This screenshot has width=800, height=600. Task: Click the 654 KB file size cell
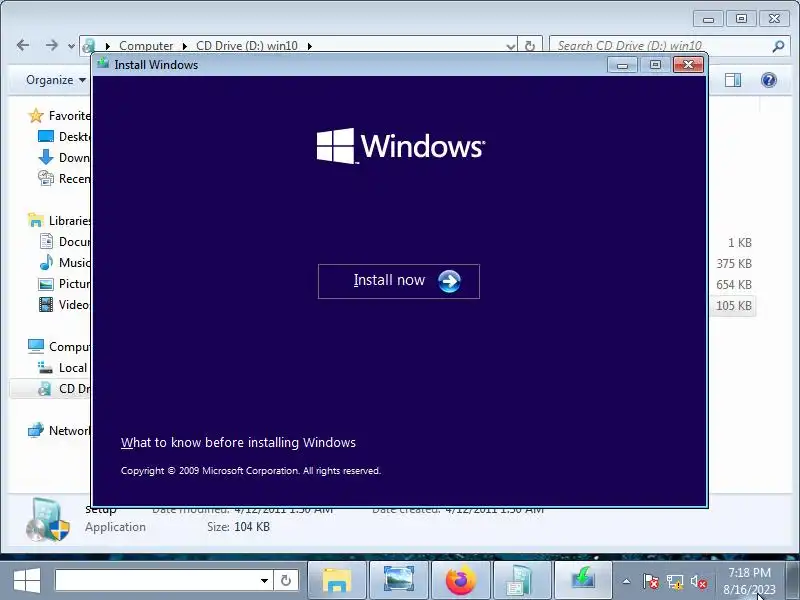(734, 285)
